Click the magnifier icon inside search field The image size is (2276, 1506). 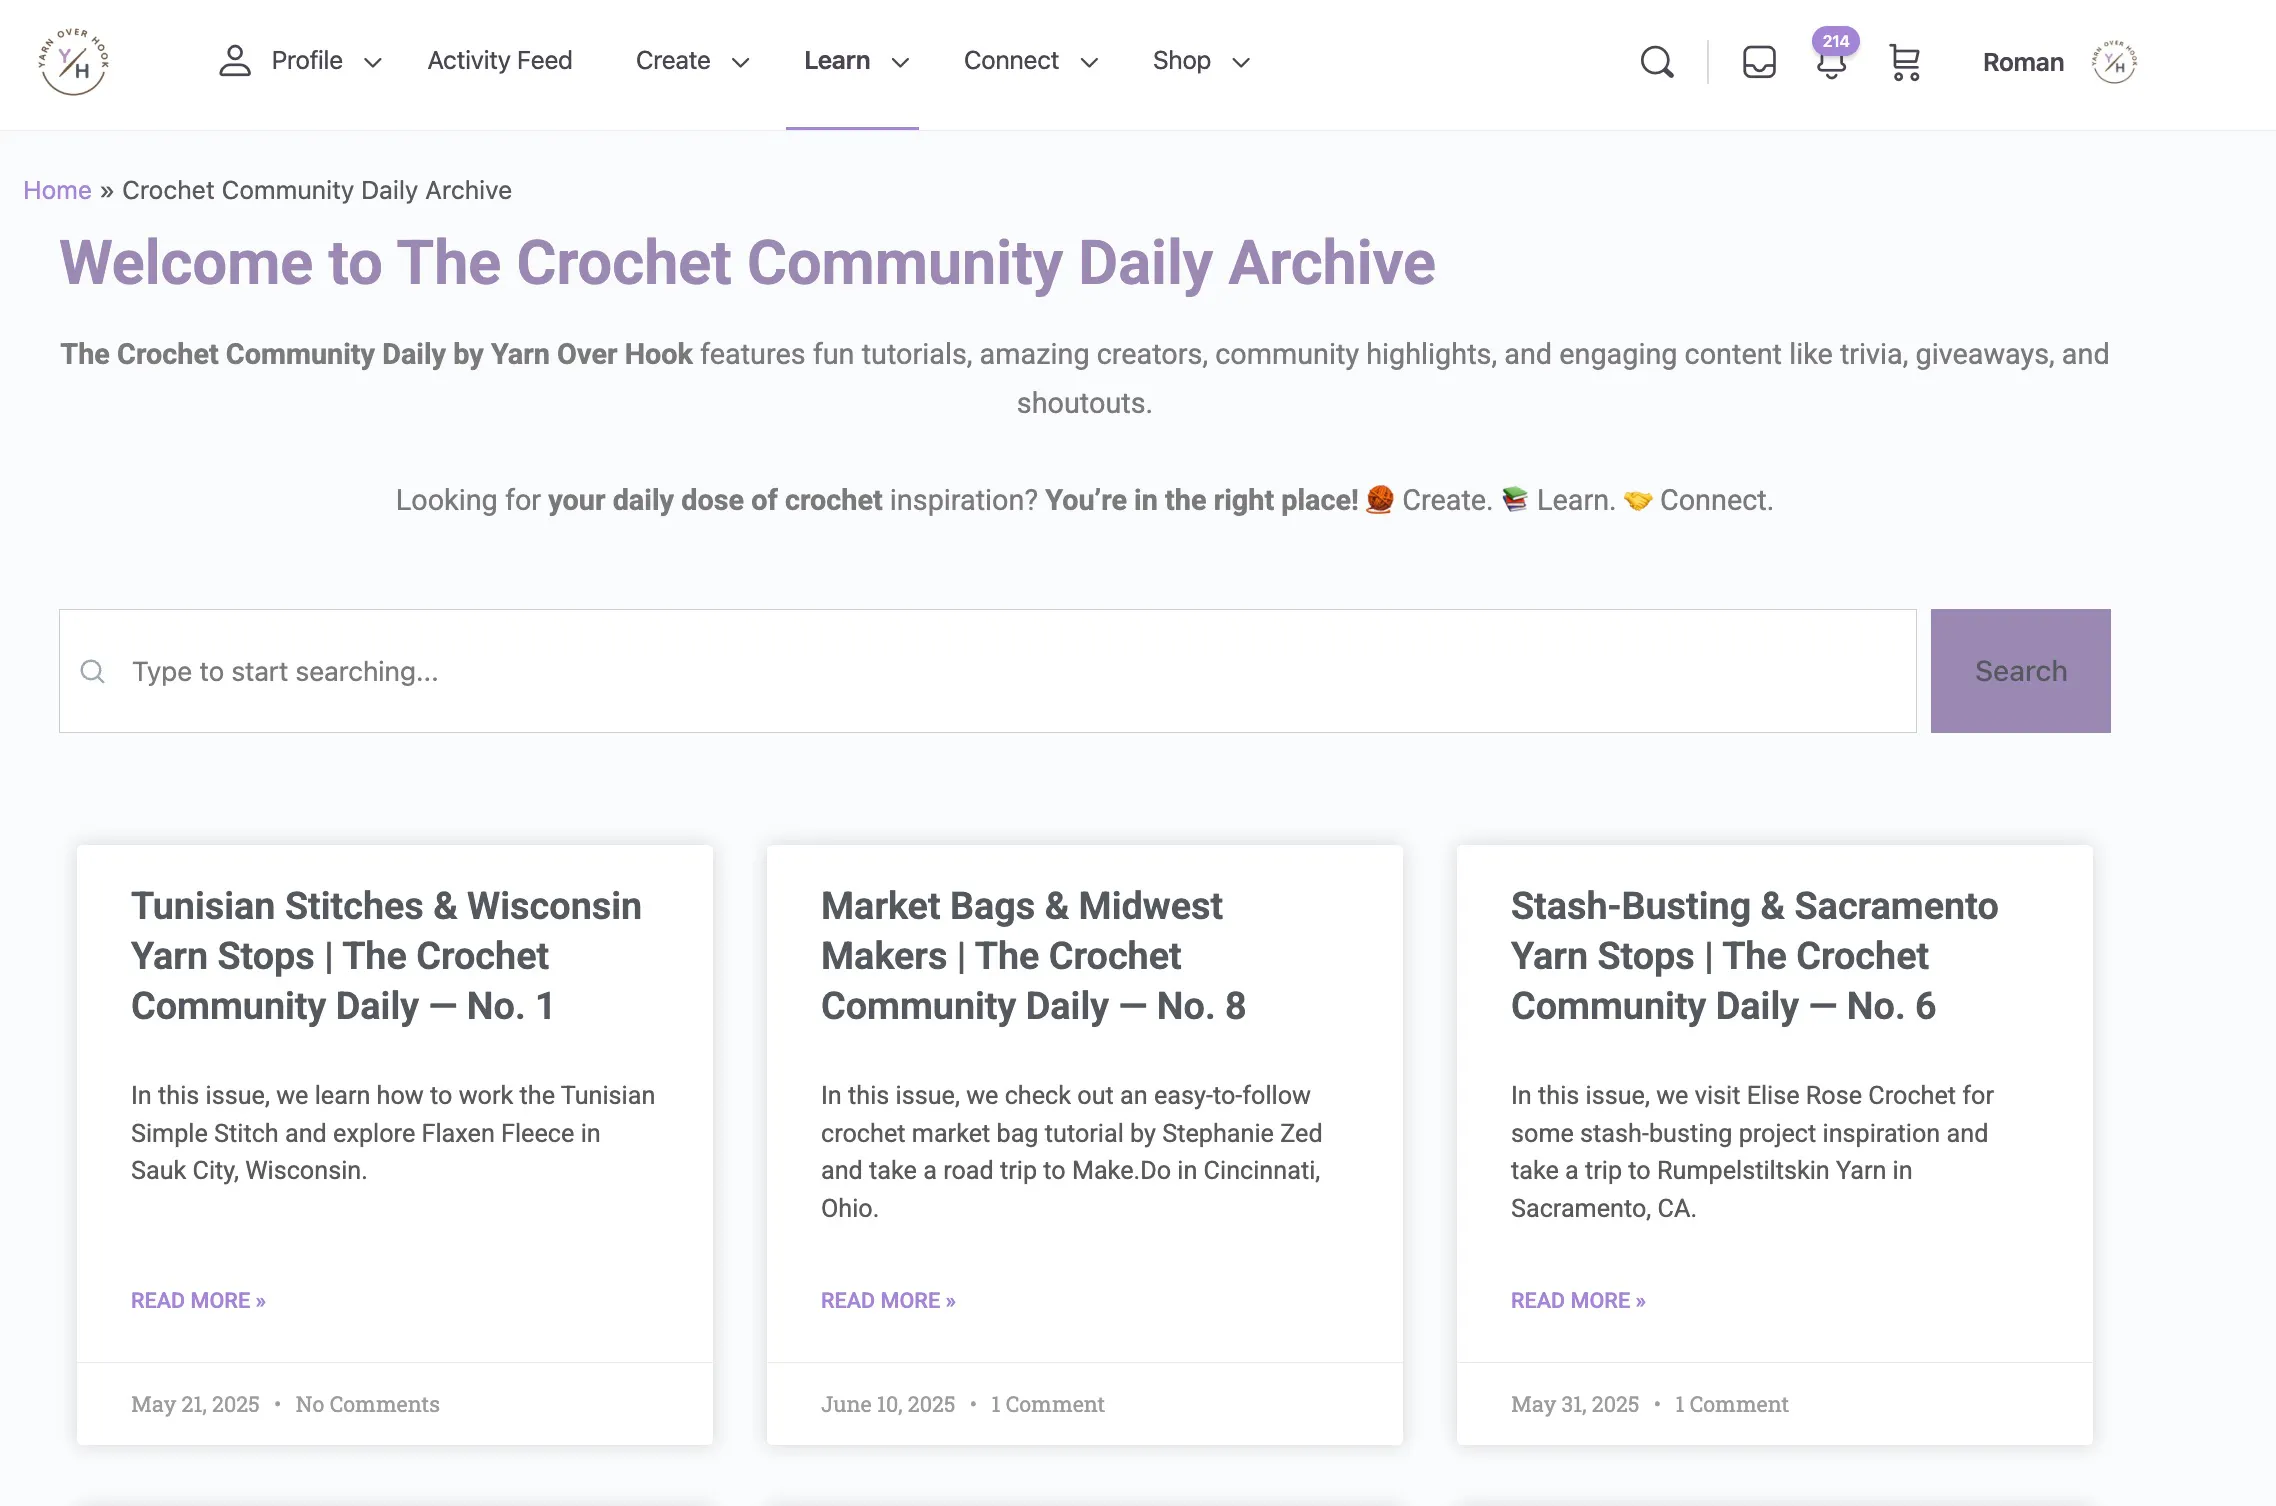93,671
